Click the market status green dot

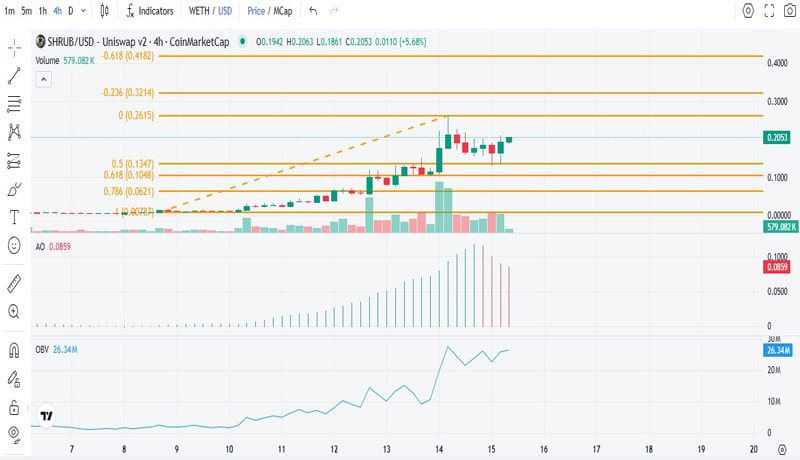tap(243, 42)
